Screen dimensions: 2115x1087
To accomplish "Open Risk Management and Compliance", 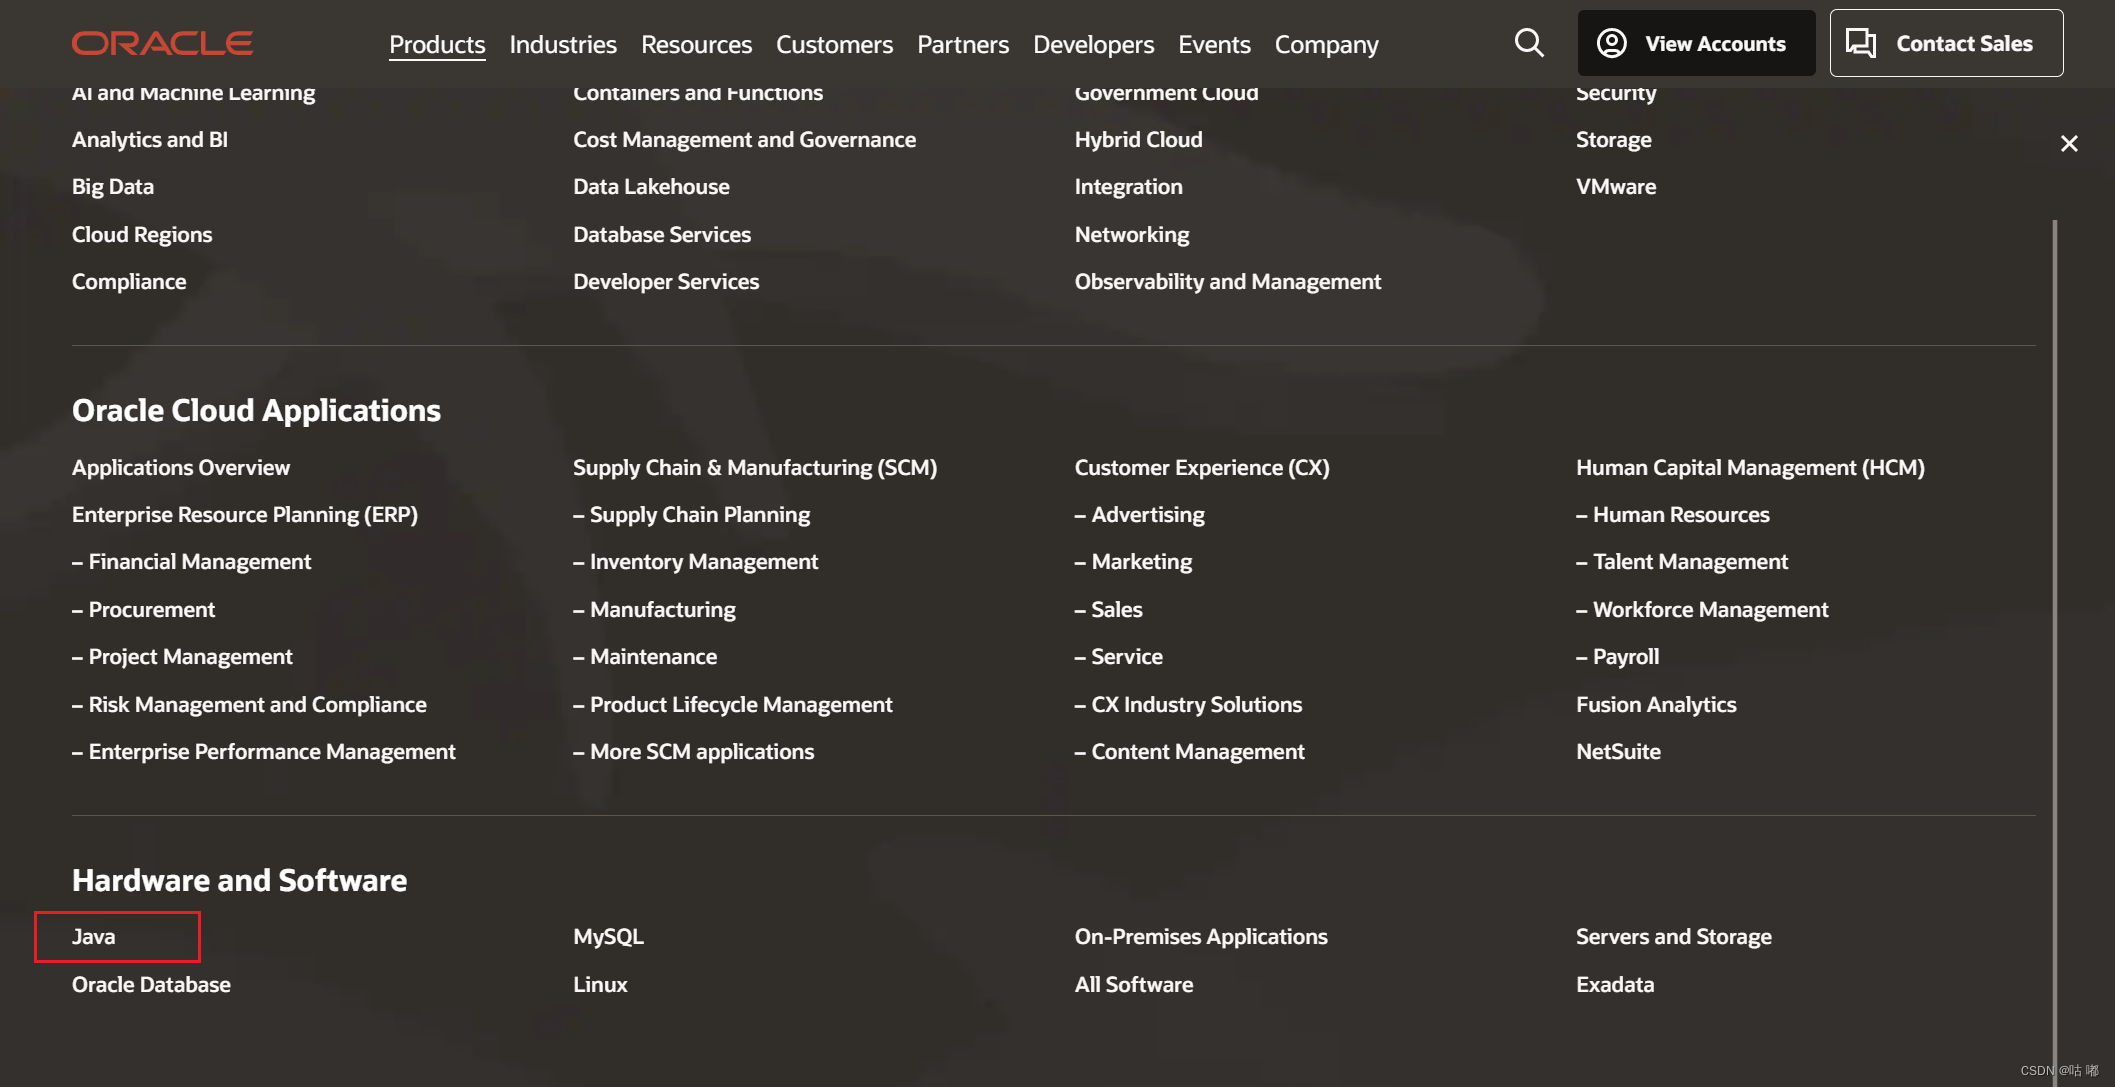I will [249, 705].
